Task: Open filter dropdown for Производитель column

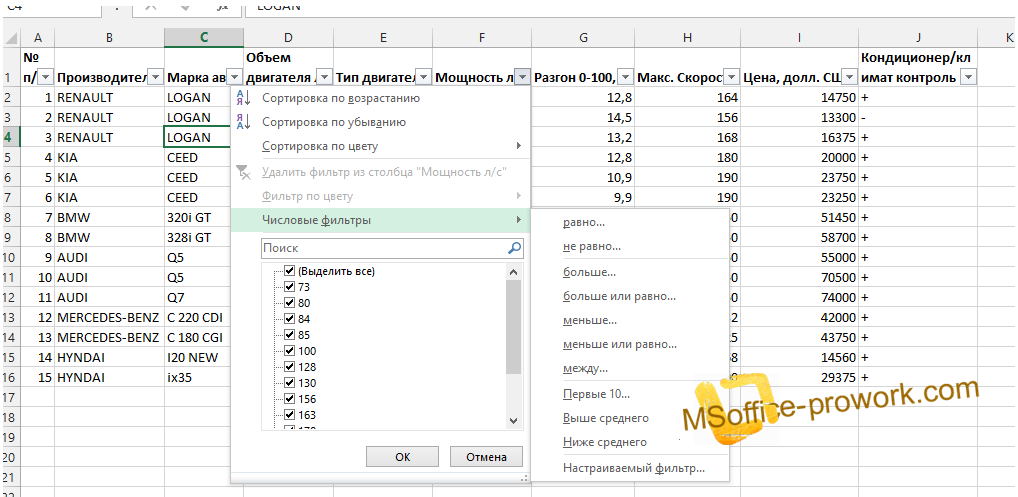Action: [x=156, y=78]
